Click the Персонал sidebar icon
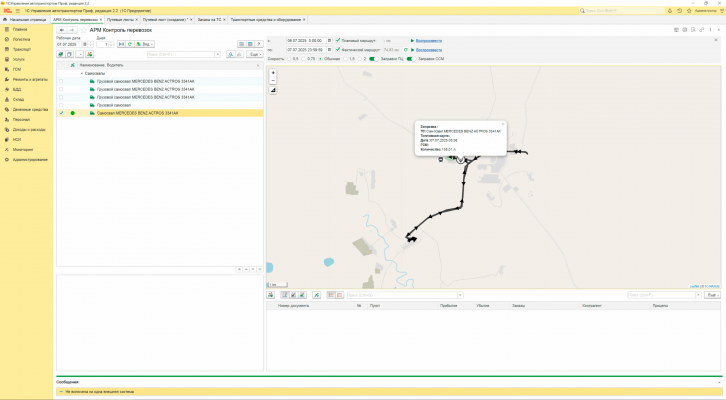This screenshot has width=726, height=400. point(6,119)
